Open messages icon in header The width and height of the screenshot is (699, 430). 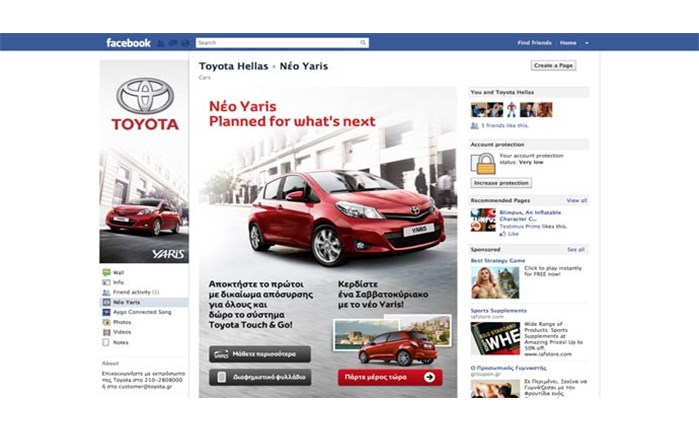point(173,43)
